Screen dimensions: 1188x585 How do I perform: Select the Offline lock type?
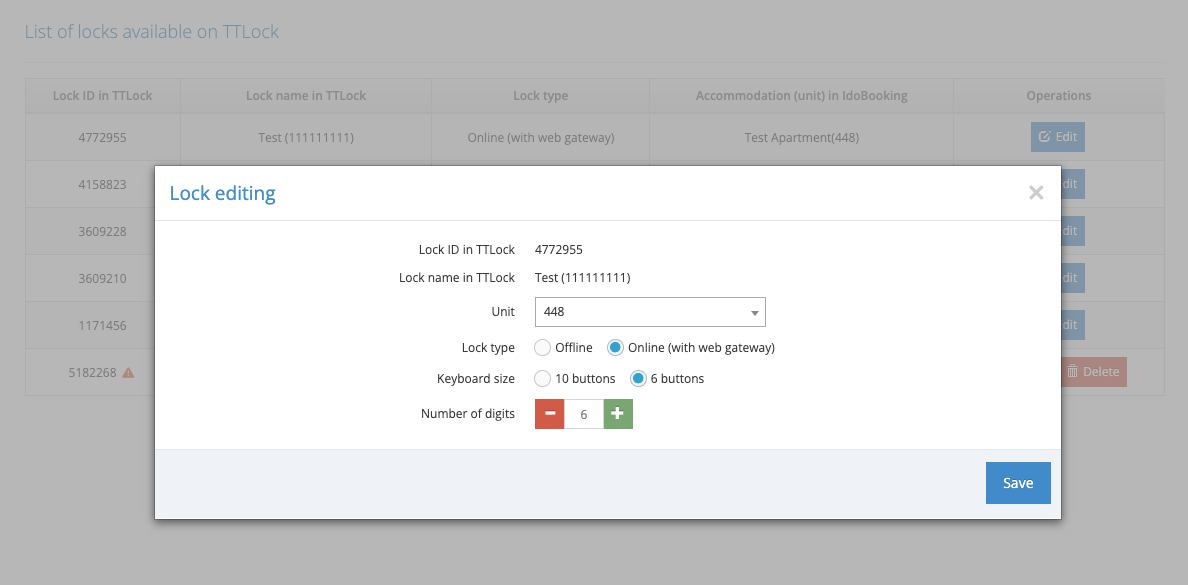543,348
